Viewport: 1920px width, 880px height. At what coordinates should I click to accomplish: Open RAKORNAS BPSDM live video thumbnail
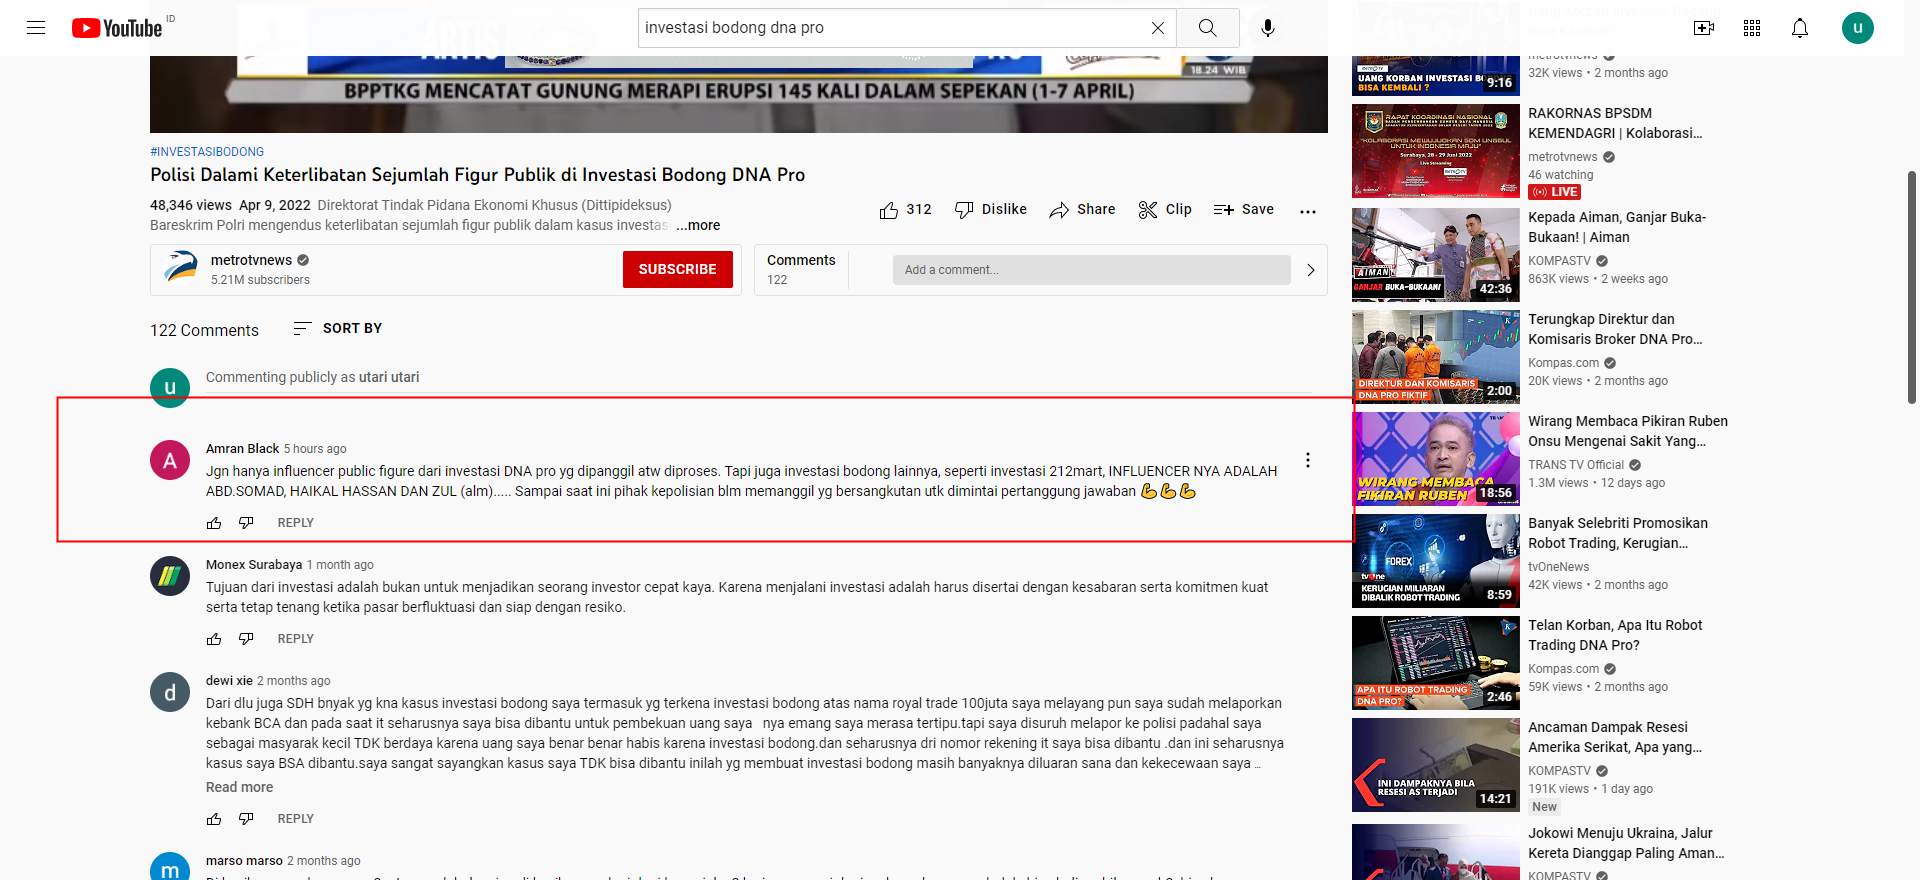click(x=1436, y=151)
